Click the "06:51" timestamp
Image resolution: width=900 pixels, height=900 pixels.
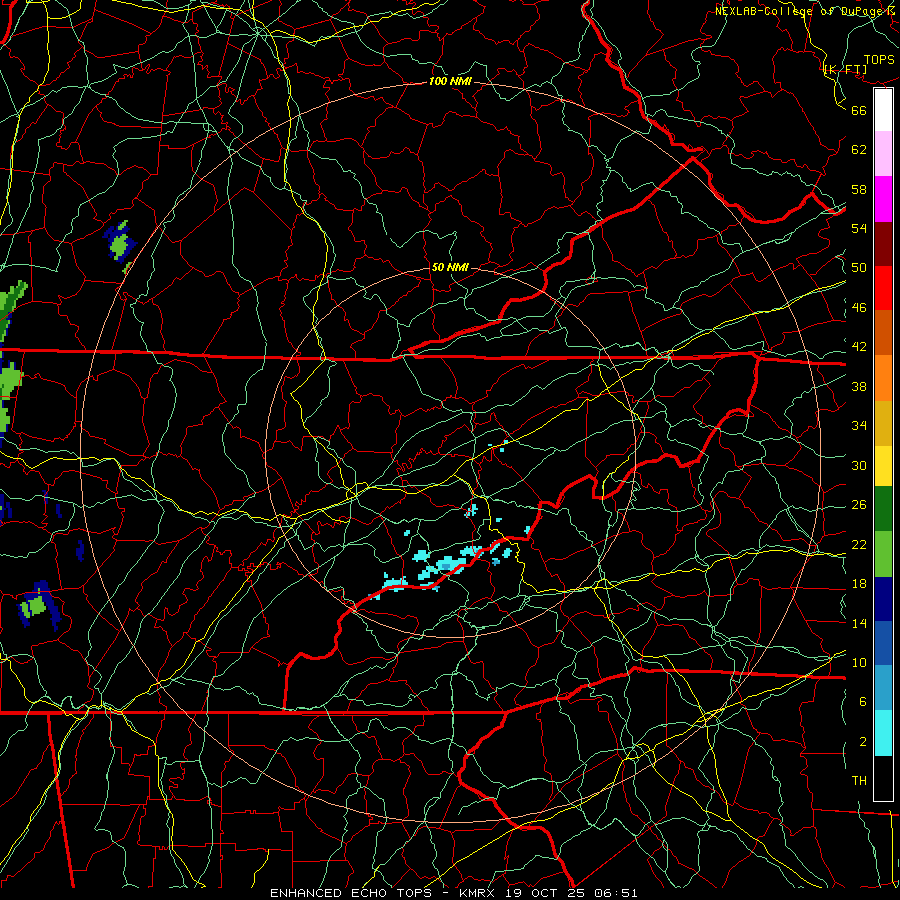coord(616,893)
